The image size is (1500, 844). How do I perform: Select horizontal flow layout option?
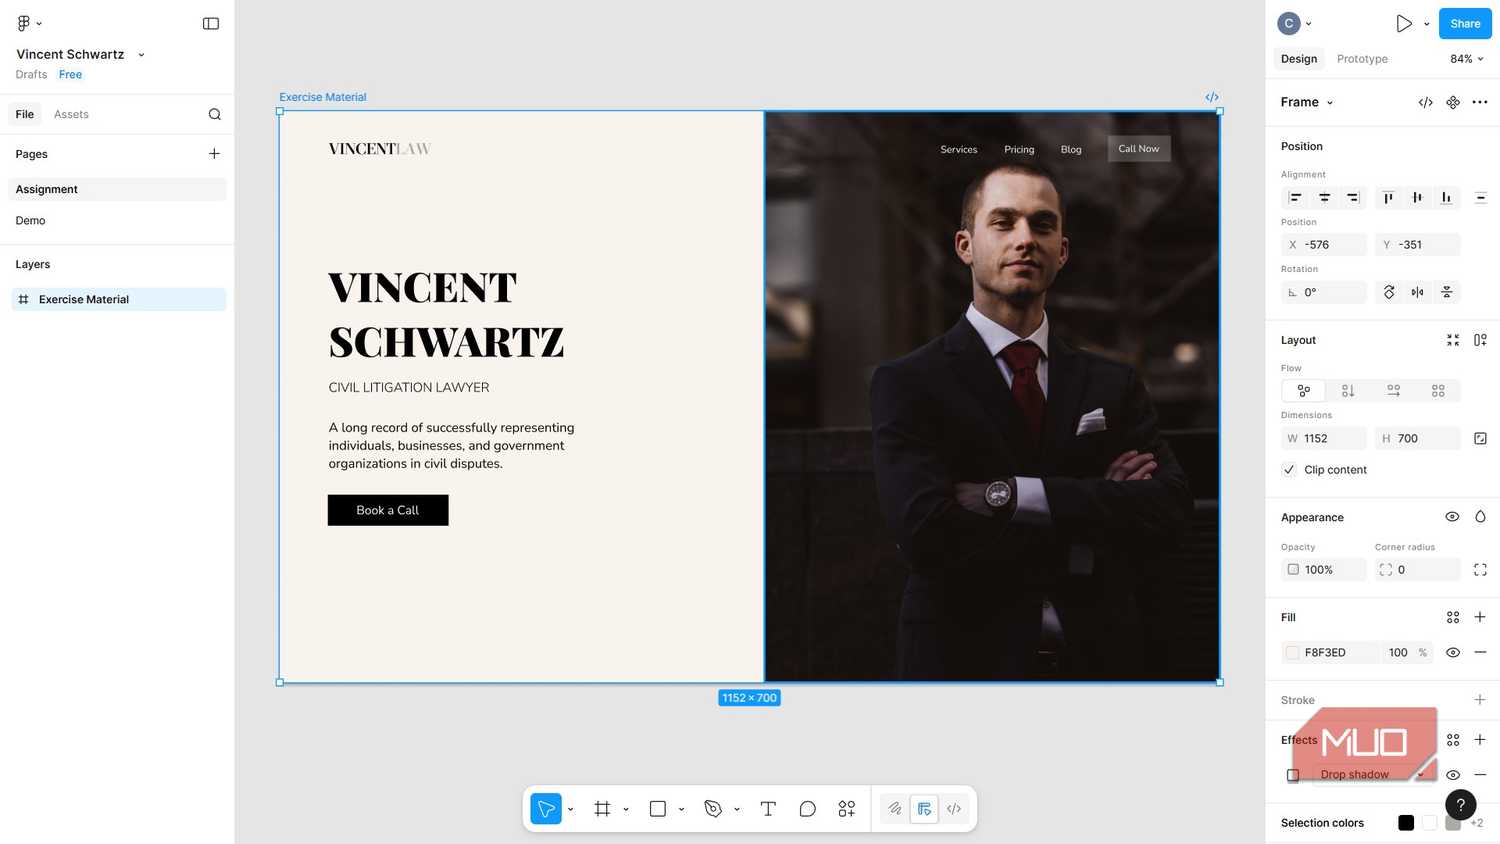click(1393, 391)
